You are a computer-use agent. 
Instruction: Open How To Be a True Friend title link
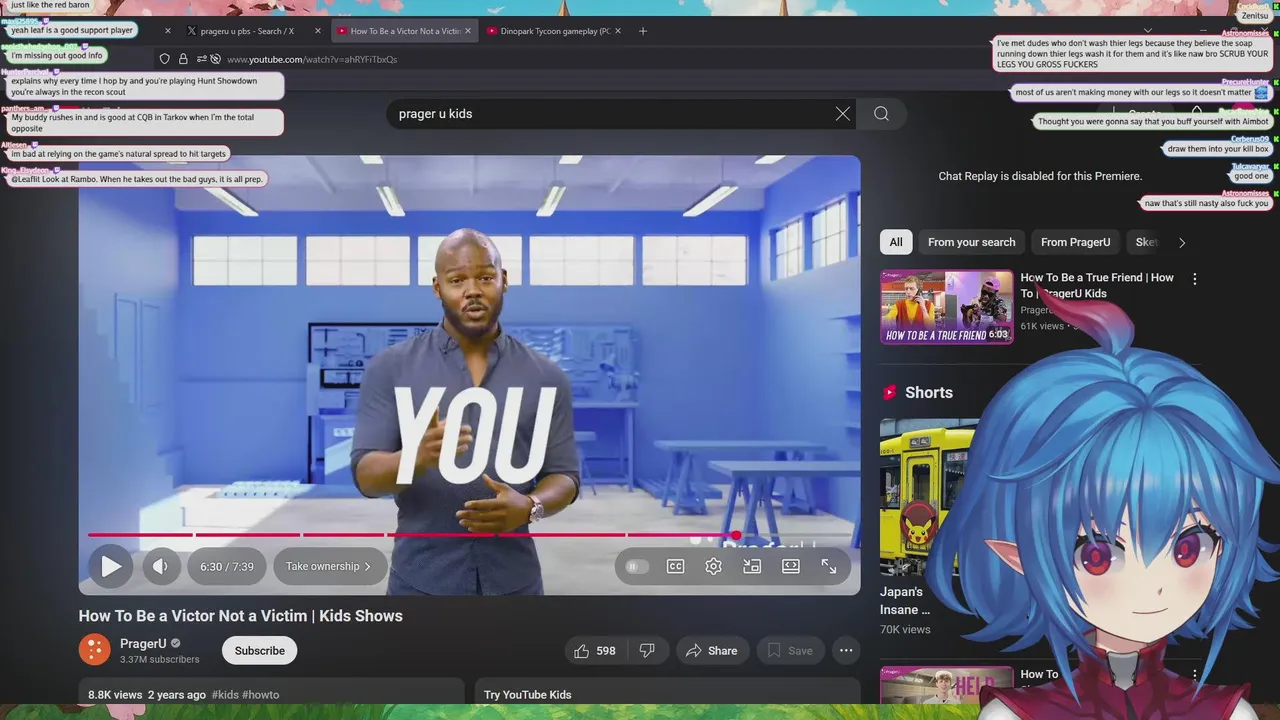(x=1097, y=285)
